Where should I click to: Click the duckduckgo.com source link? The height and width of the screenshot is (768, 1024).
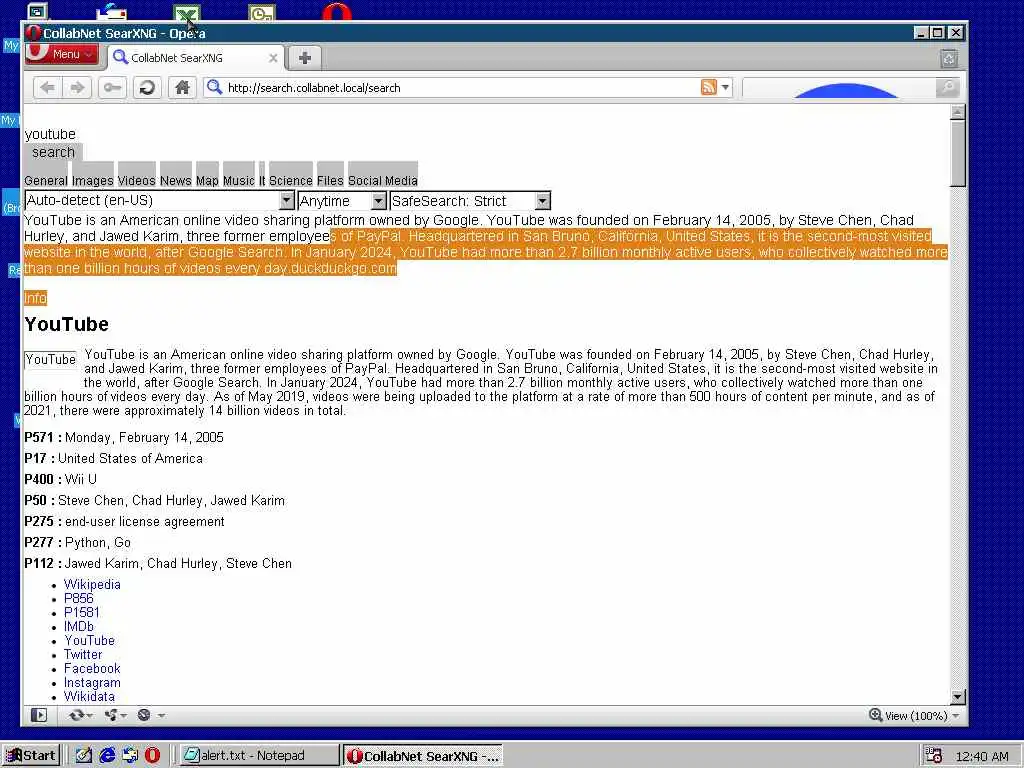pyautogui.click(x=344, y=268)
